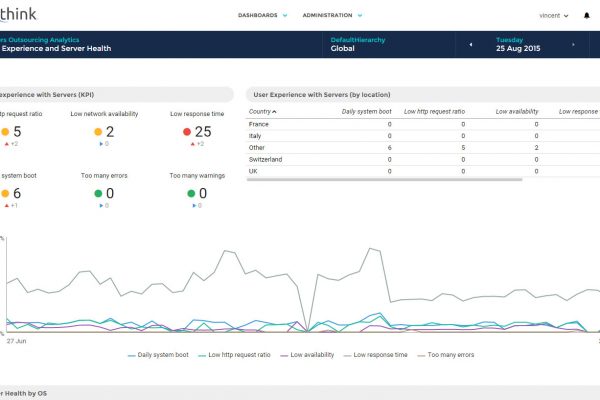This screenshot has height=400, width=600.
Task: Click the Outsourcing Analytics breadcrumb link
Action: click(39, 40)
